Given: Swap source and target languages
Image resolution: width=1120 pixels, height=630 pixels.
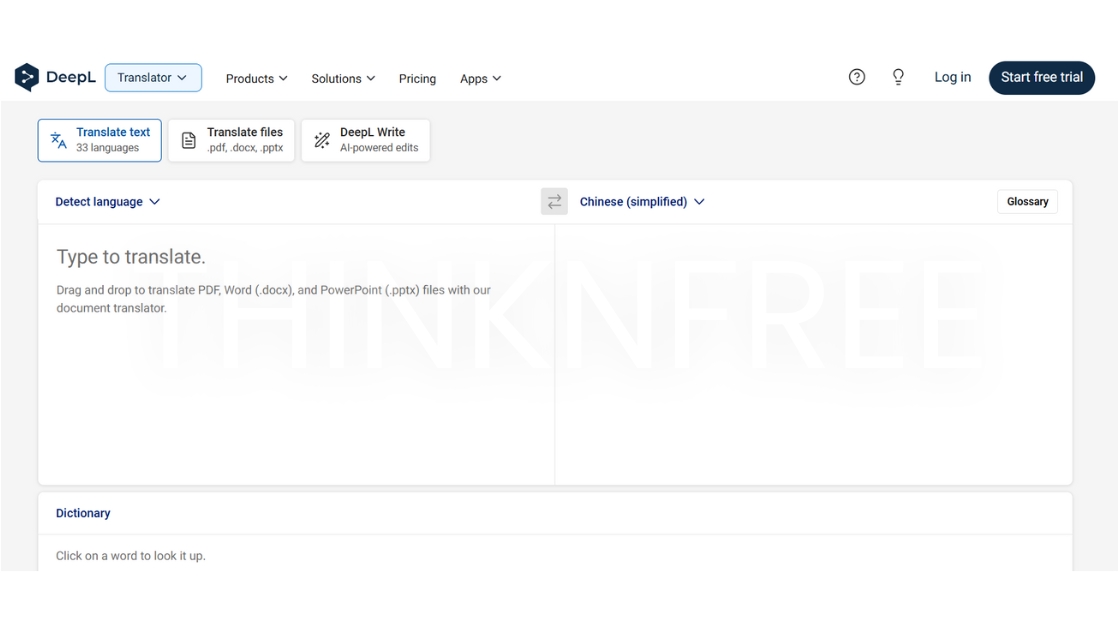Looking at the screenshot, I should 554,201.
